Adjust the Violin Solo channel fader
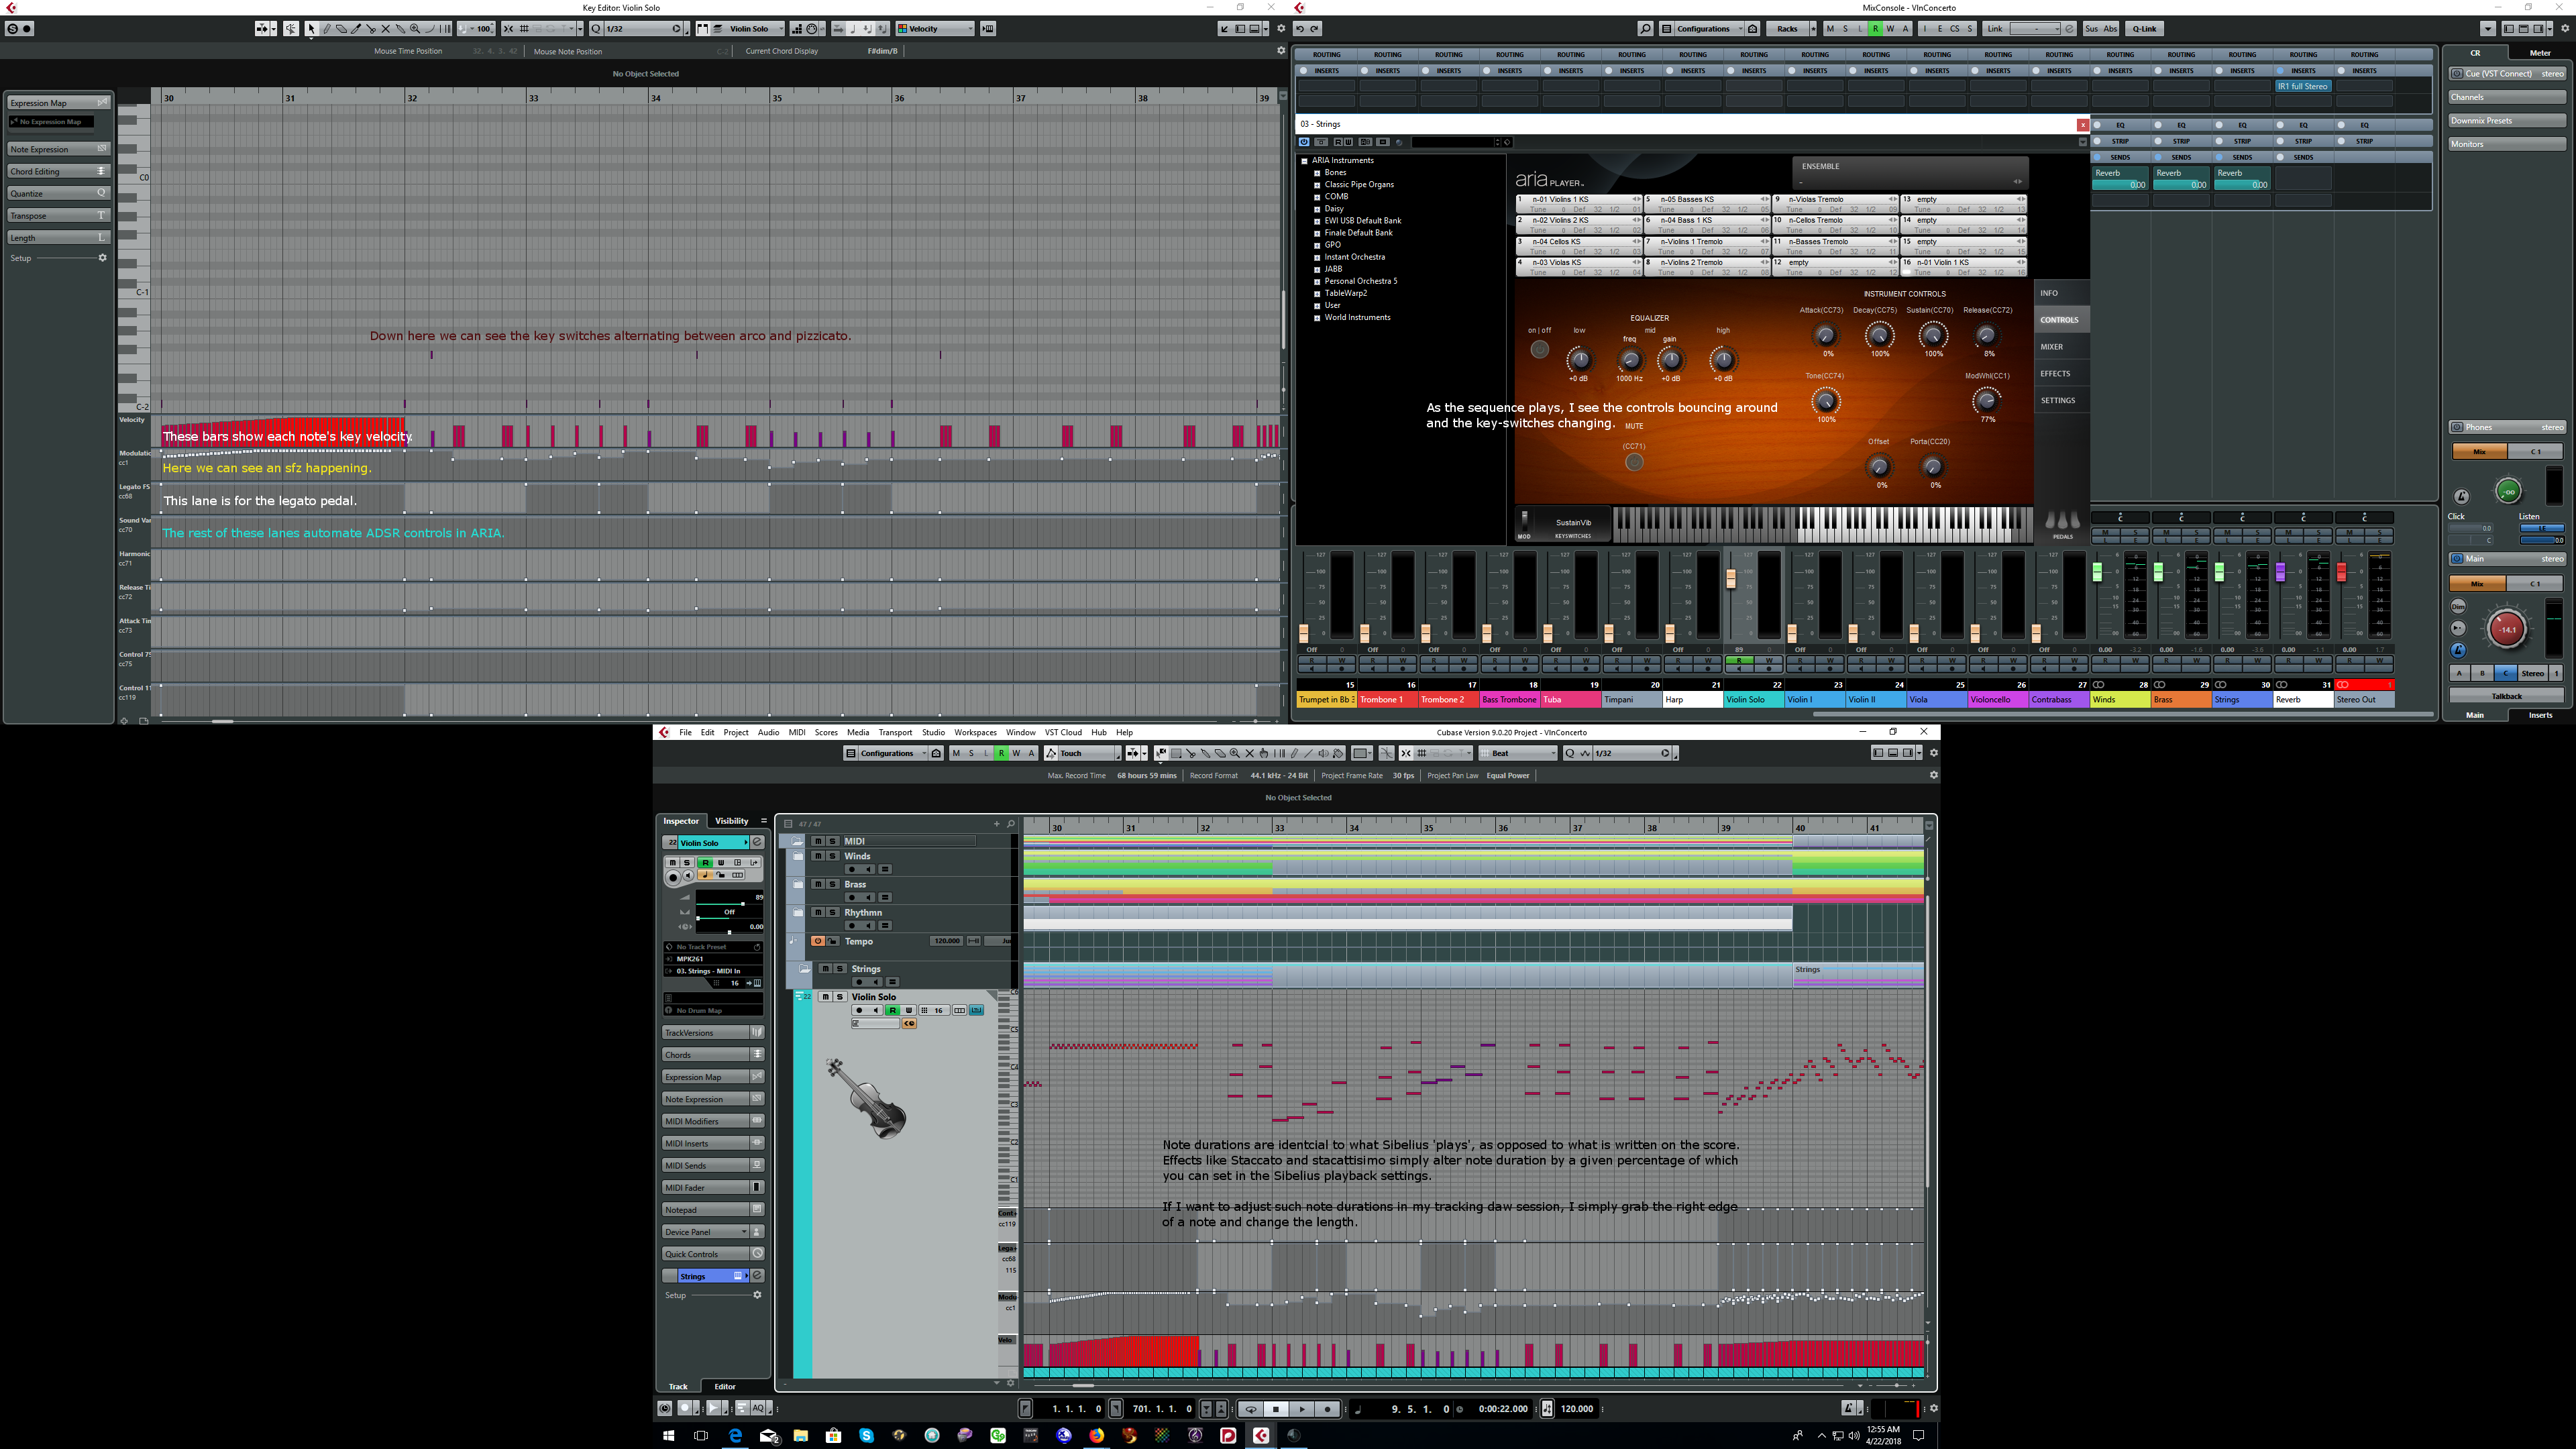2576x1449 pixels. tap(1730, 579)
